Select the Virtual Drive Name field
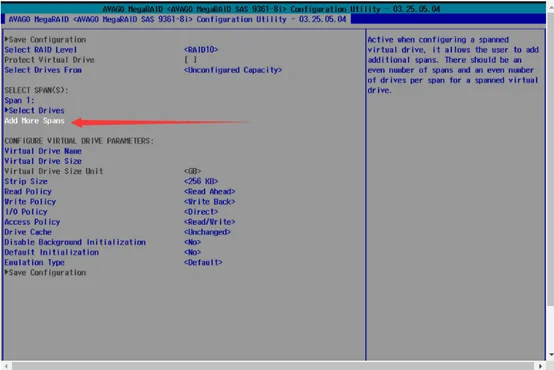 (x=43, y=151)
